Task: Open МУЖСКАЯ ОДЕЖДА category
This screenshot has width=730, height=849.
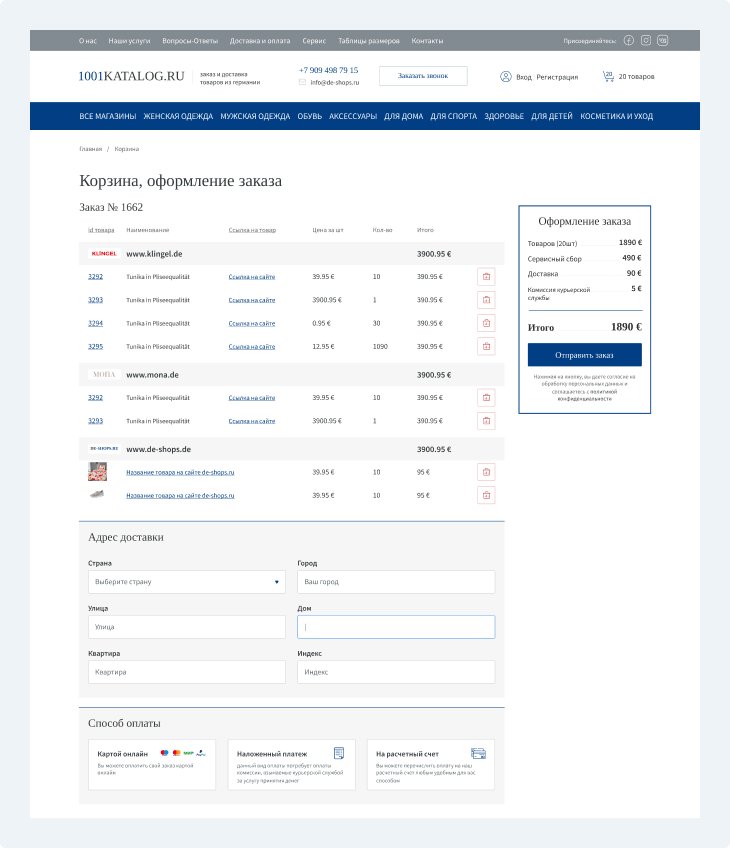Action: click(255, 116)
